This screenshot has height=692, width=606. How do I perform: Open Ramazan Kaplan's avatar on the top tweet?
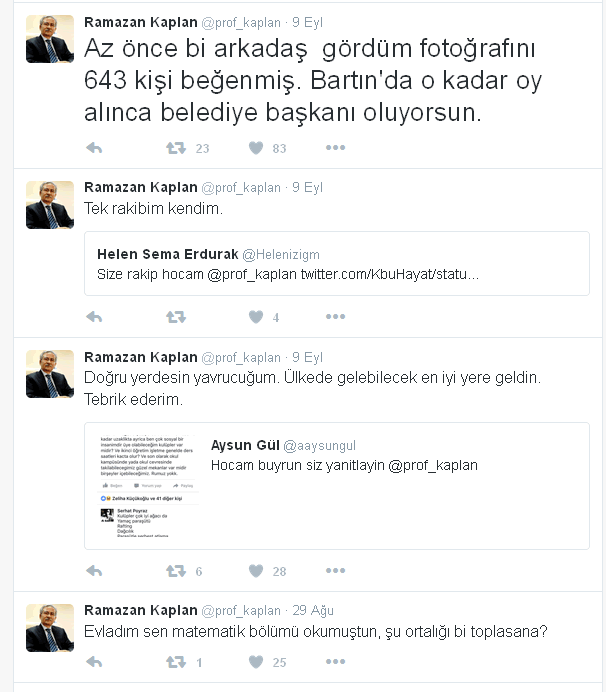tap(50, 39)
